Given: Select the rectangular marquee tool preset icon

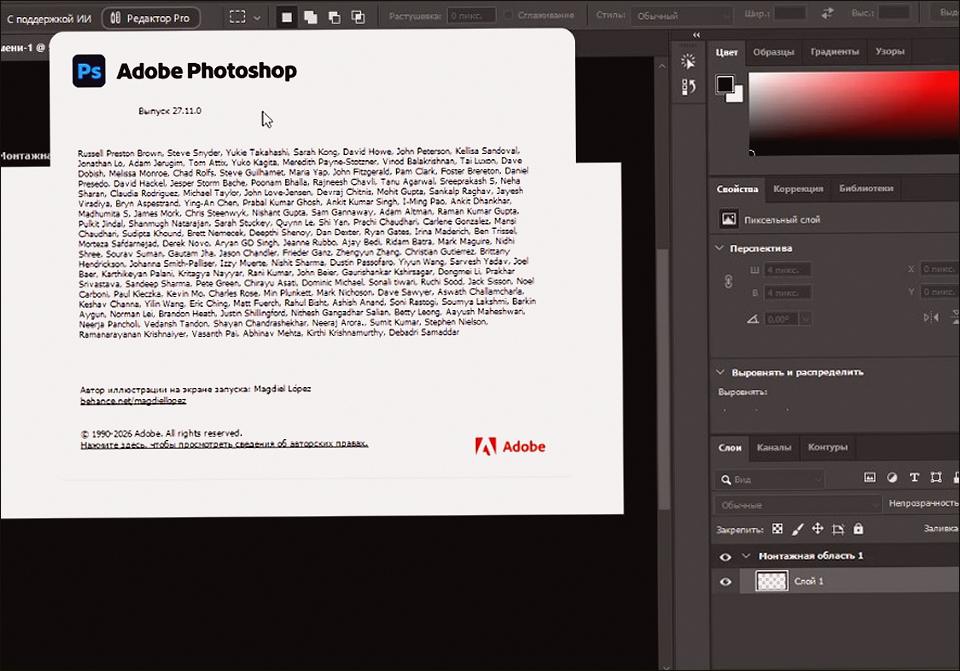Looking at the screenshot, I should tap(238, 17).
